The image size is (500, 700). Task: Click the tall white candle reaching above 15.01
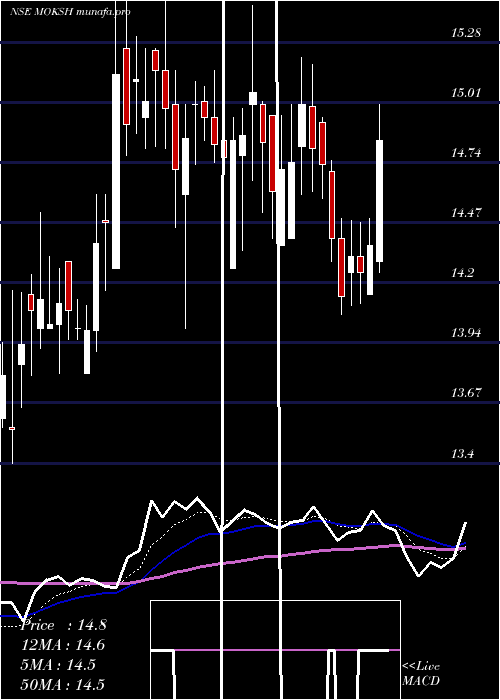coord(116,171)
